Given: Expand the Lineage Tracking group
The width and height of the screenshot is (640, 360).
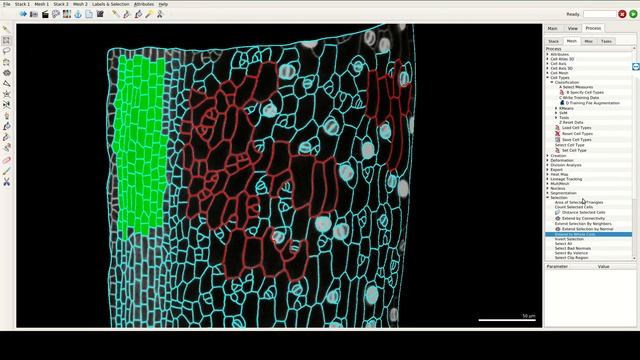Looking at the screenshot, I should click(548, 179).
